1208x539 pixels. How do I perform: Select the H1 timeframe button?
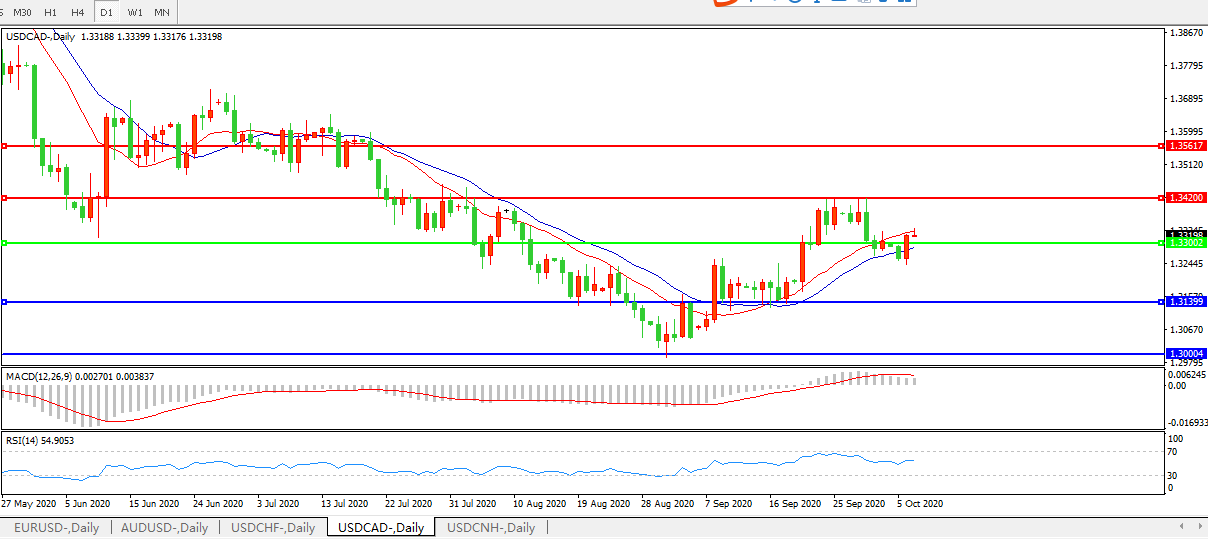[50, 12]
